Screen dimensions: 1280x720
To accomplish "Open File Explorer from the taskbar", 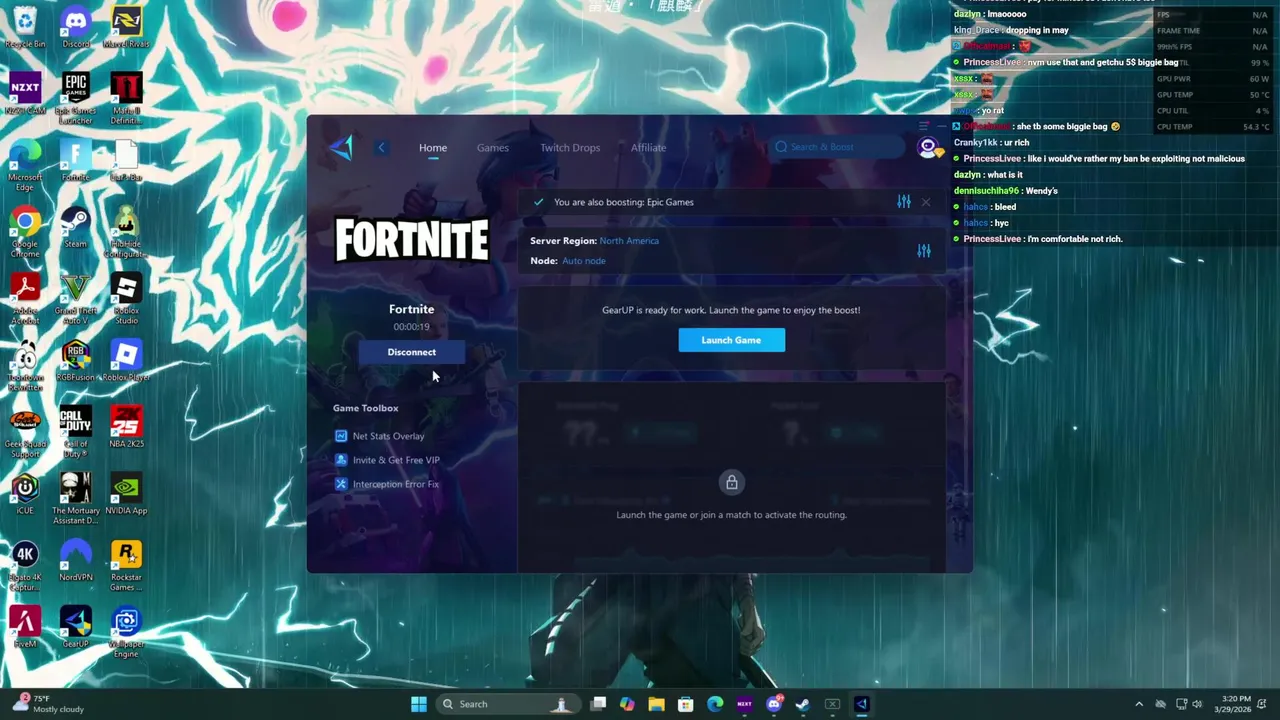I will click(656, 704).
